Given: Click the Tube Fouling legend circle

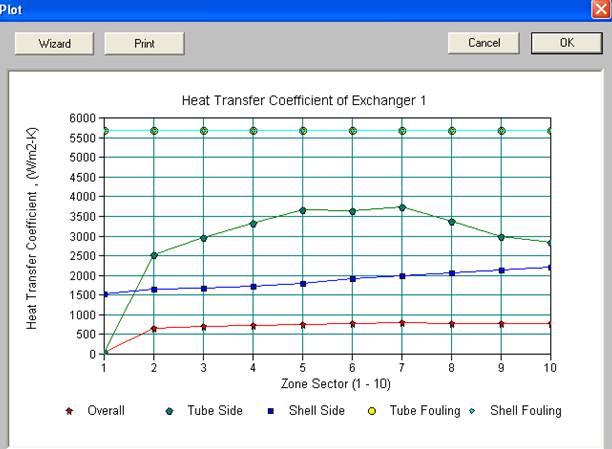Looking at the screenshot, I should 372,411.
